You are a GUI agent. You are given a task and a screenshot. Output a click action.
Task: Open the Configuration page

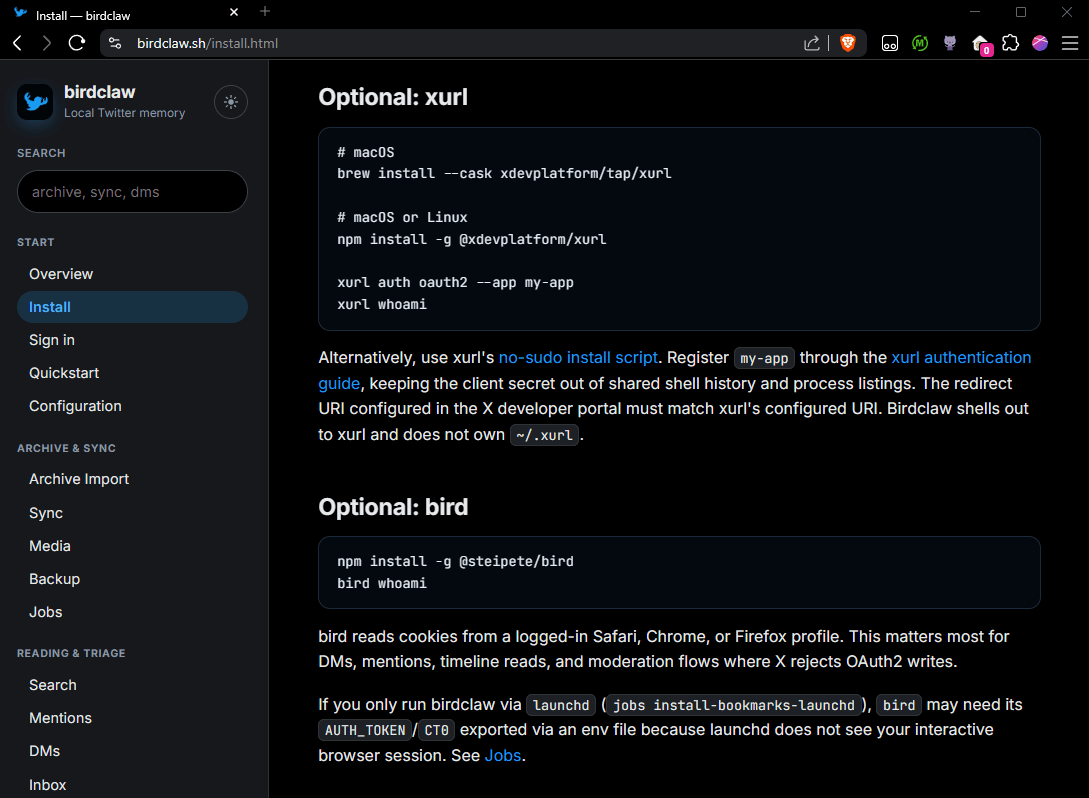coord(75,406)
